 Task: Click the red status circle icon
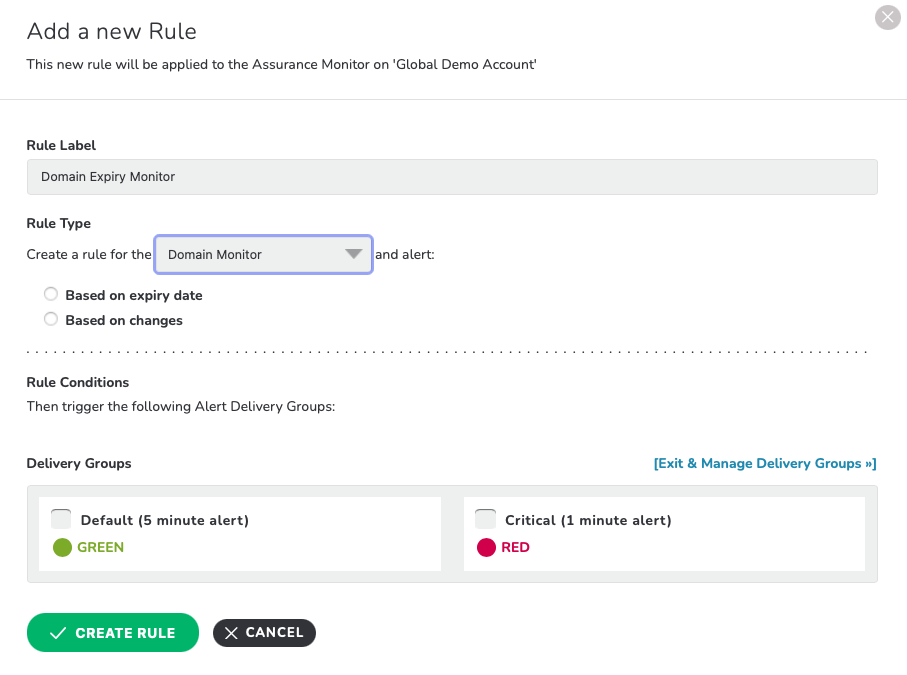click(486, 547)
